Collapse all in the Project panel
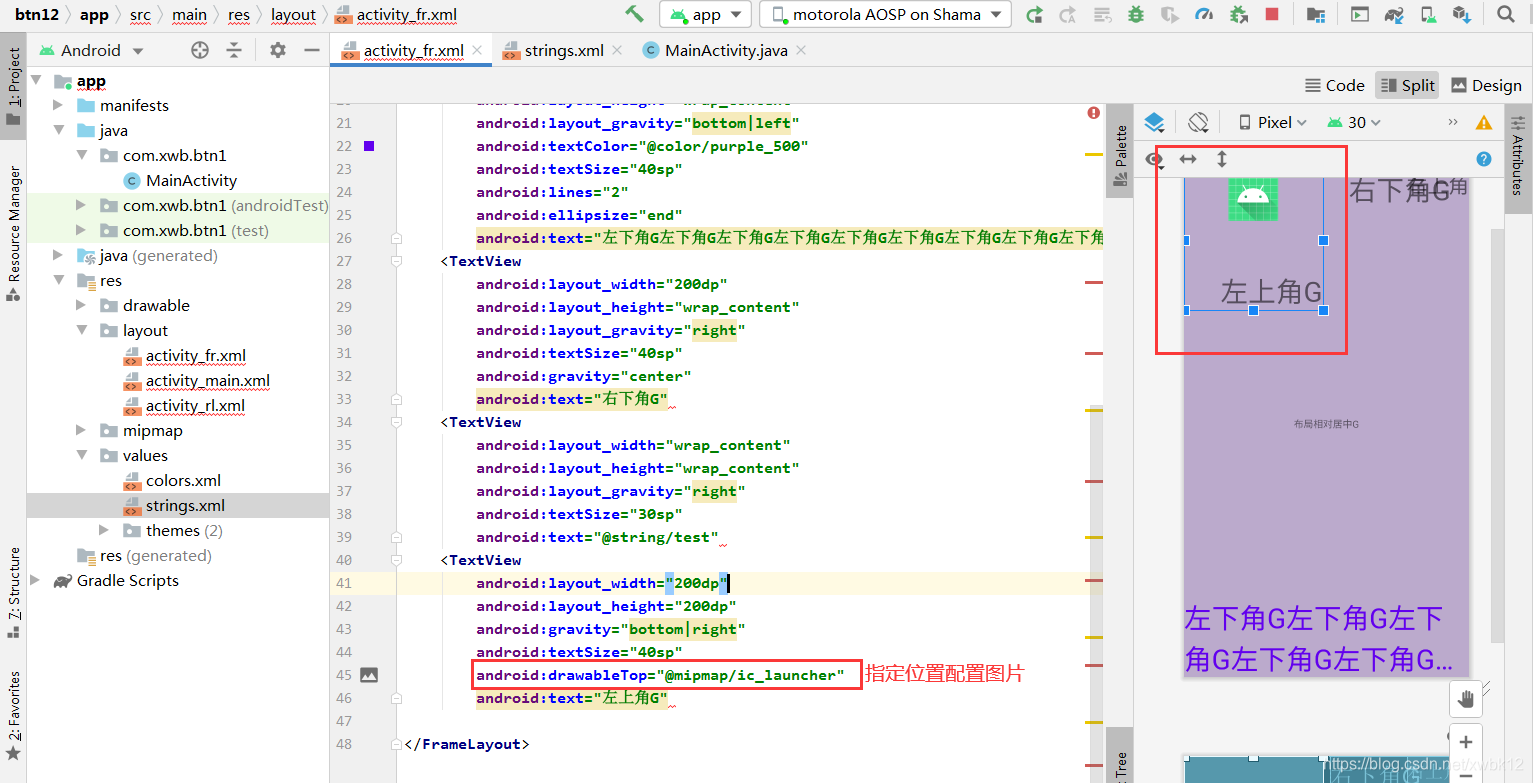 [234, 50]
